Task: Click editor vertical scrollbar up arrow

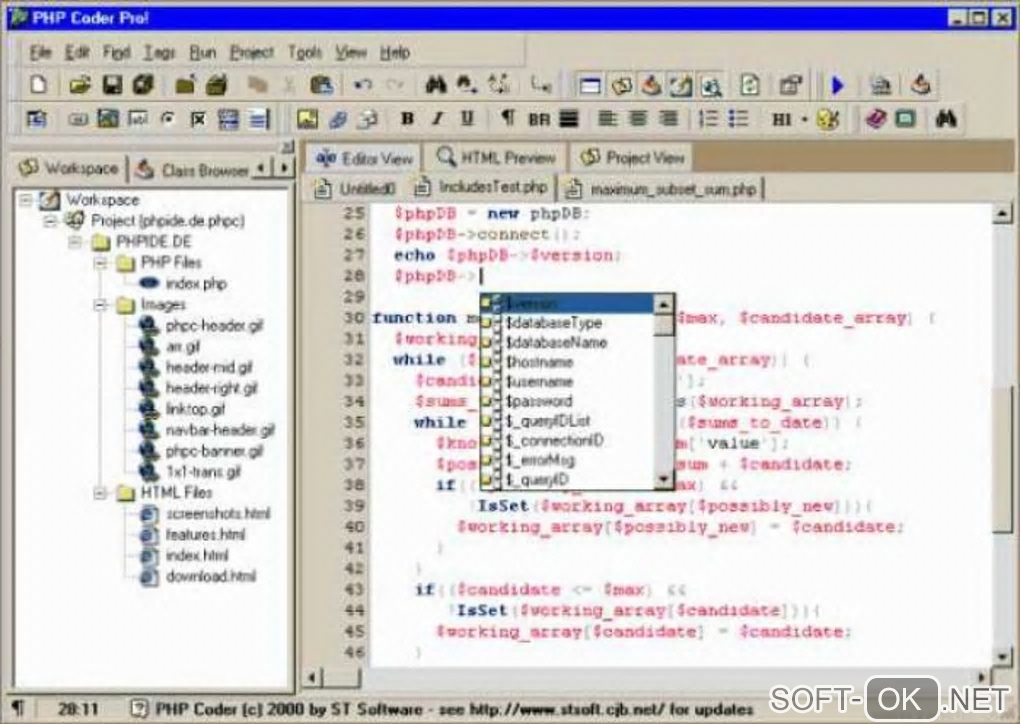Action: pos(1002,213)
